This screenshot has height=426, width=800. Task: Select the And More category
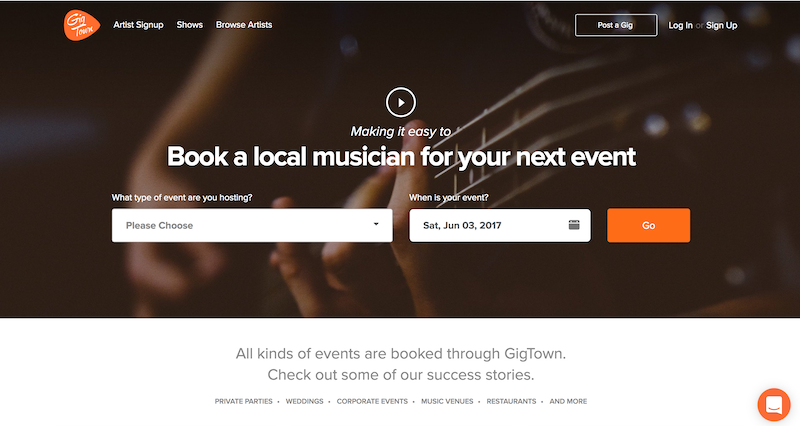coord(568,402)
